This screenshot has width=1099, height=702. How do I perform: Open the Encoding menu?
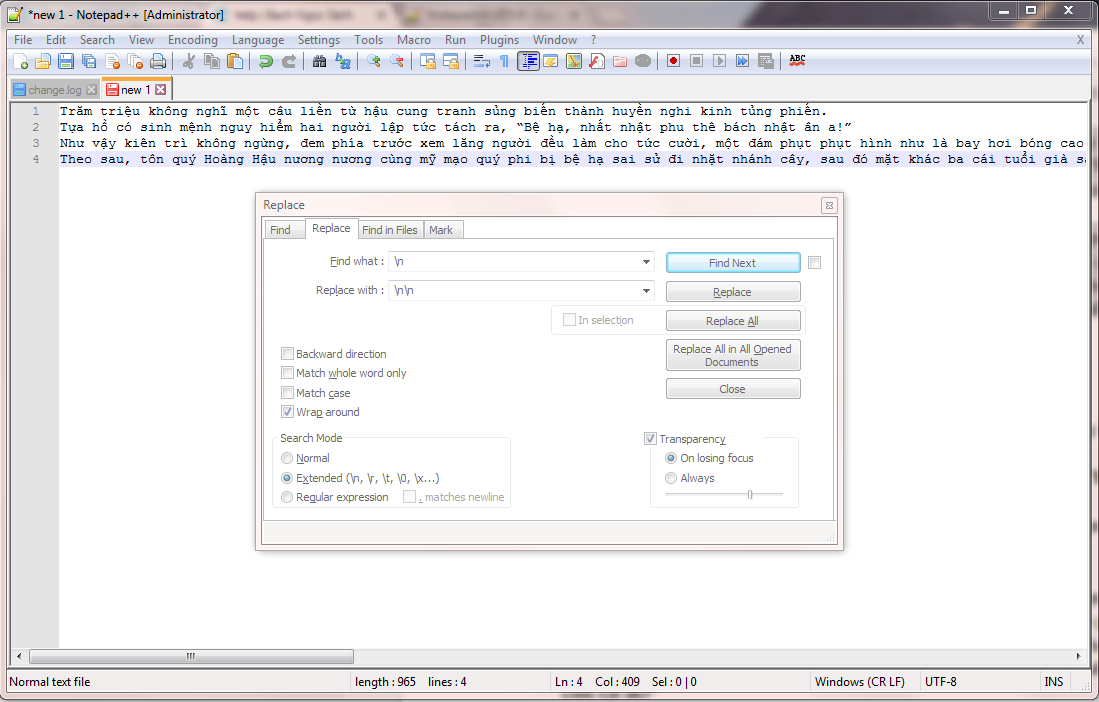(192, 40)
